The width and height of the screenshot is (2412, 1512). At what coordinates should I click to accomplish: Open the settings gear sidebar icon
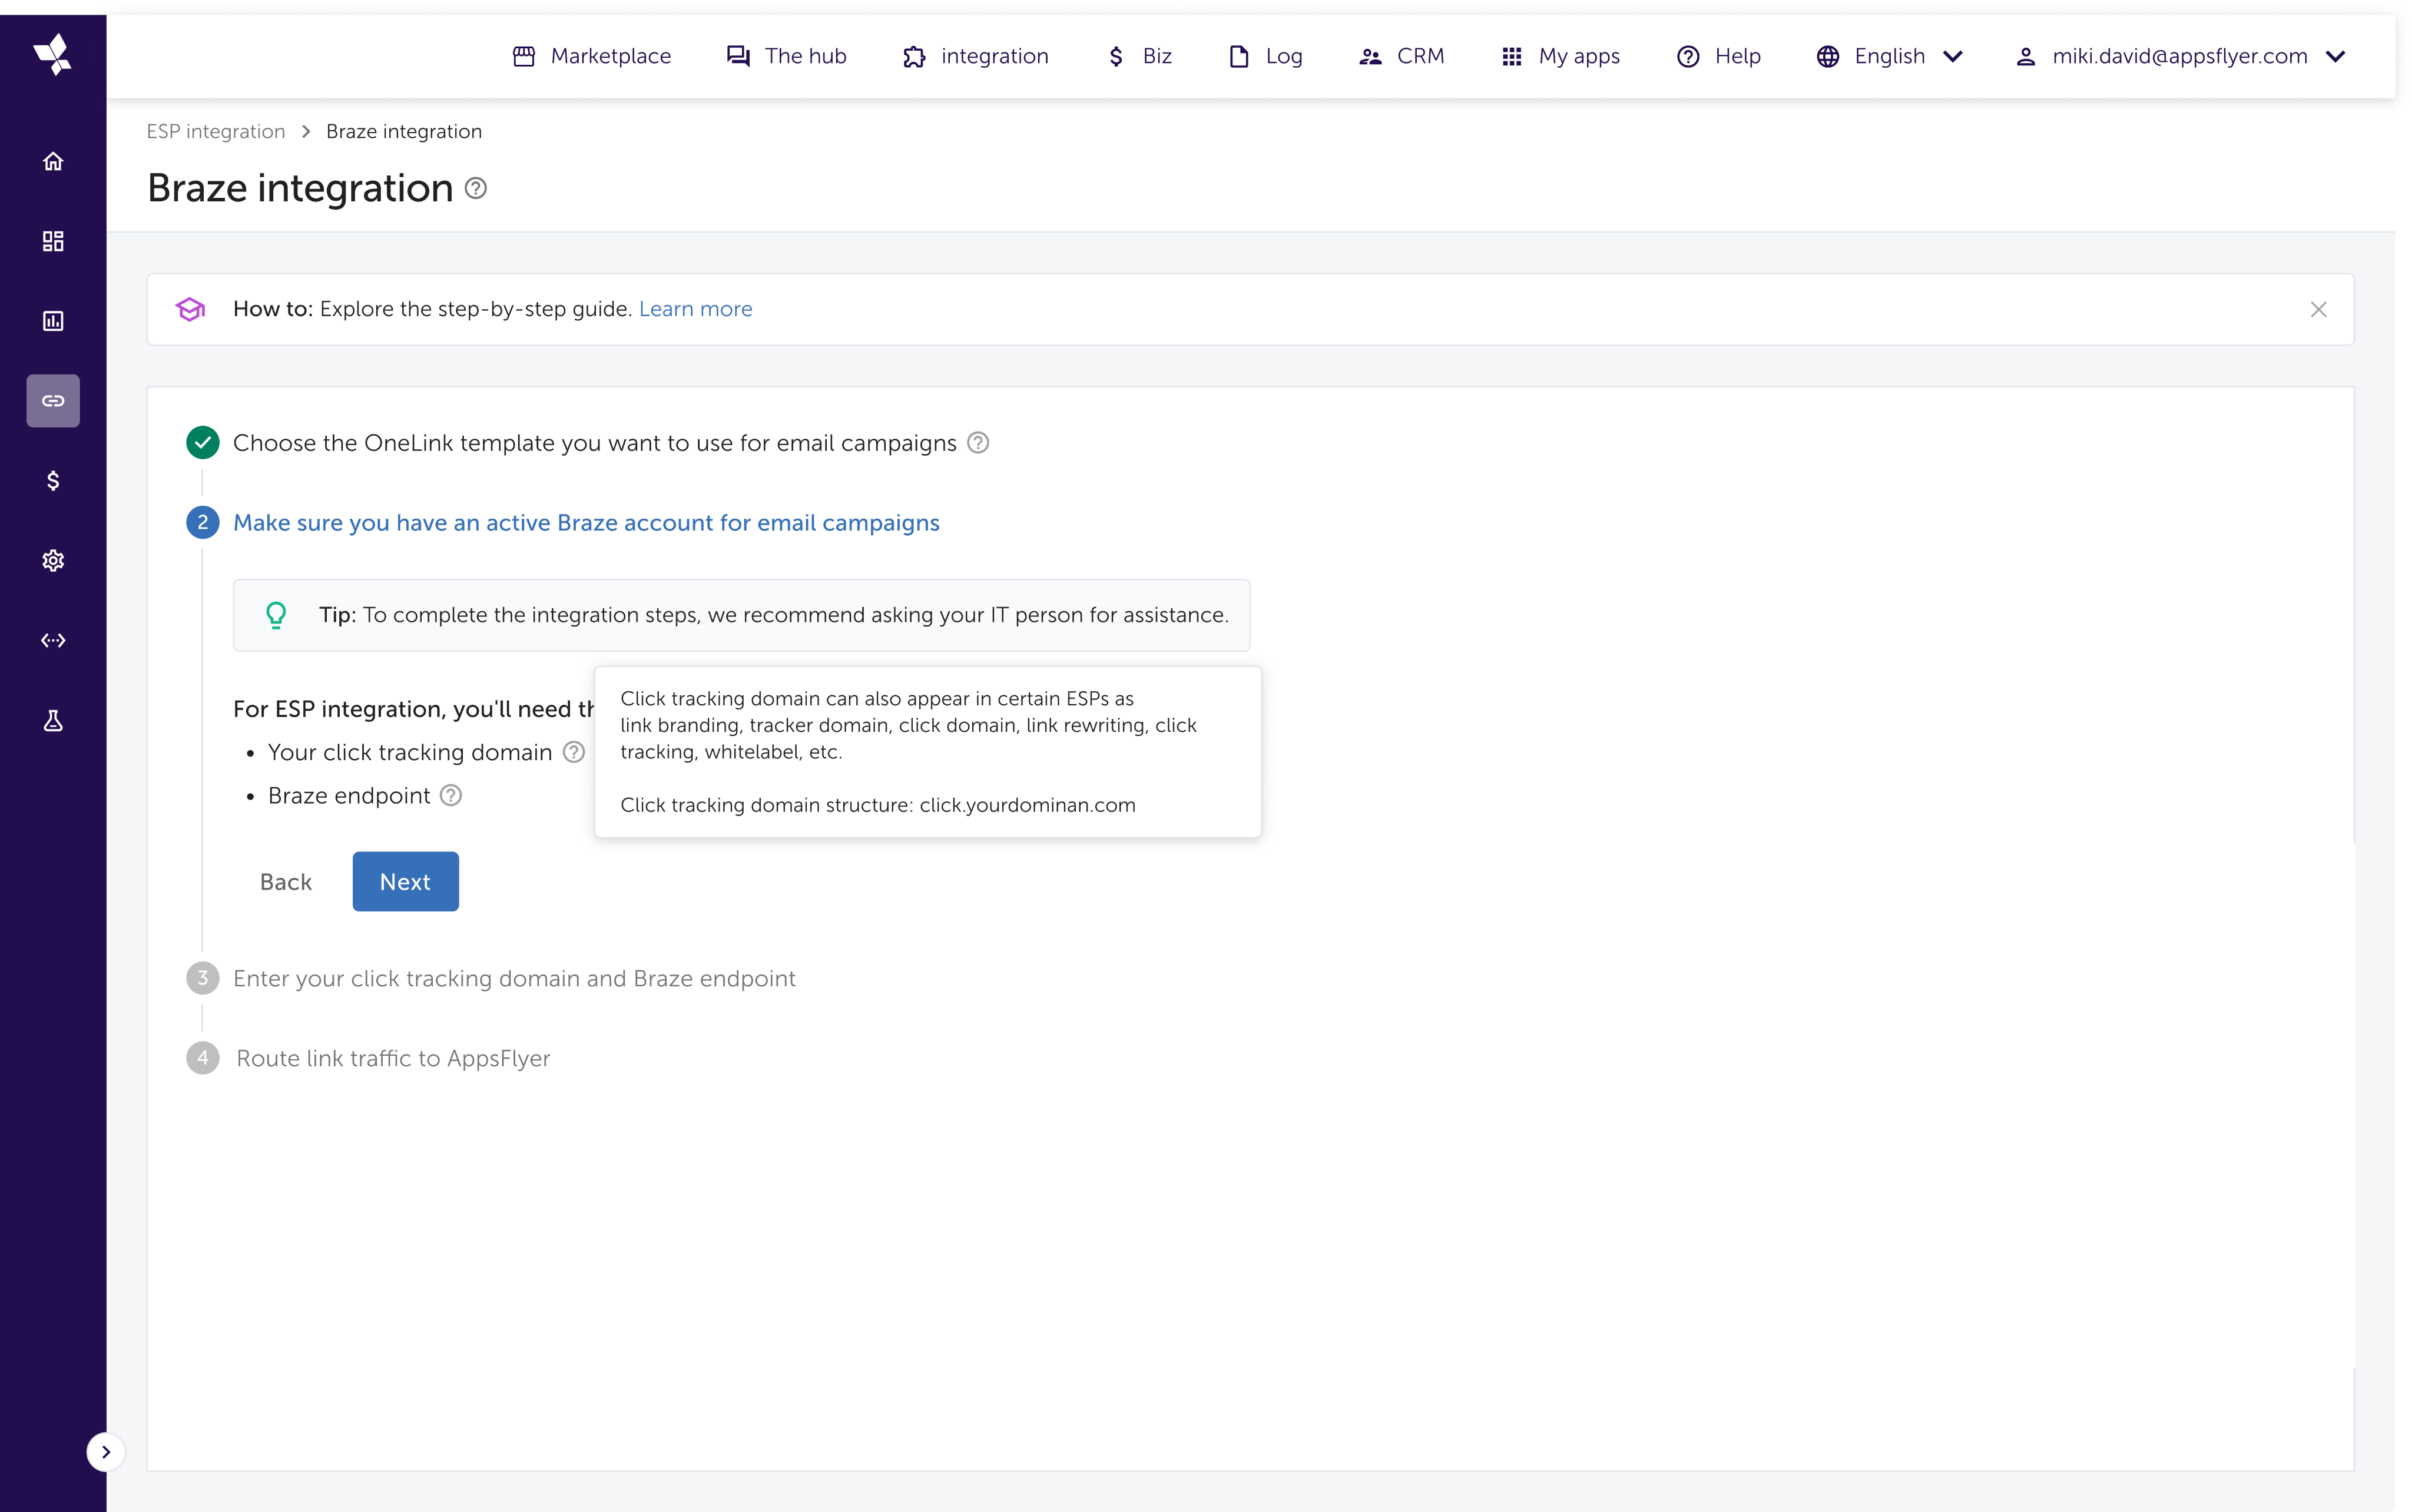point(53,561)
